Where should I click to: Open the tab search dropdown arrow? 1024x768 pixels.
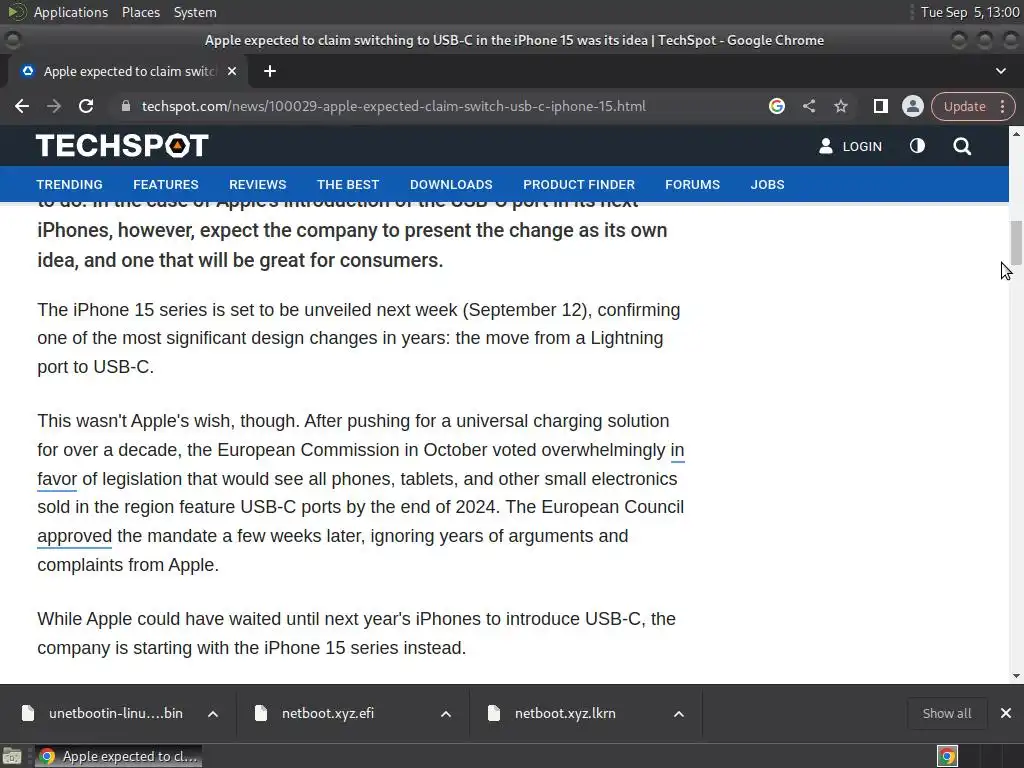click(x=1000, y=71)
